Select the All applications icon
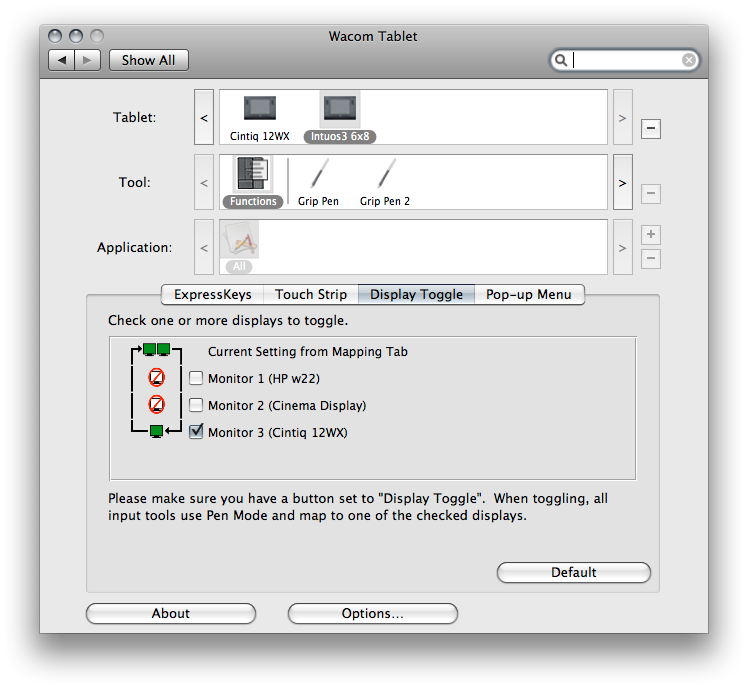 coord(240,239)
